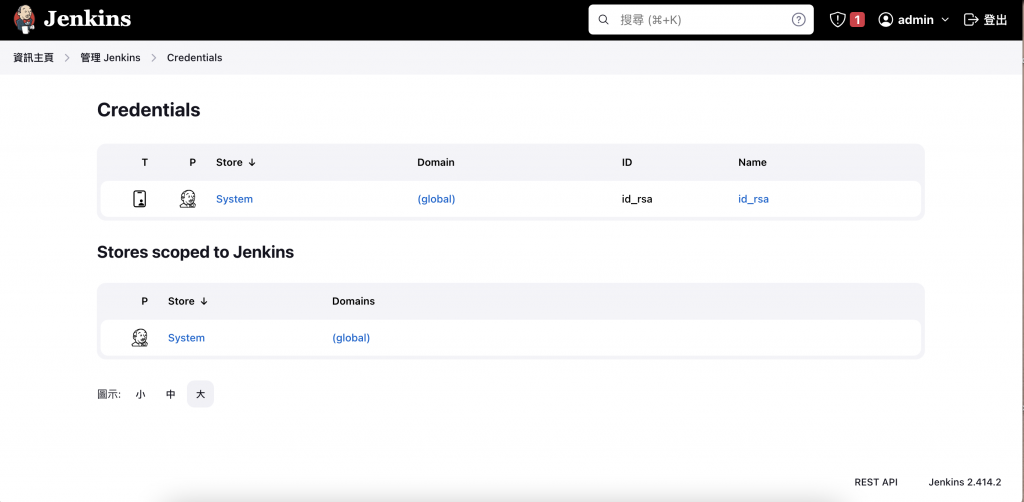Image resolution: width=1024 pixels, height=502 pixels.
Task: Expand the admin user dropdown chevron
Action: point(945,20)
